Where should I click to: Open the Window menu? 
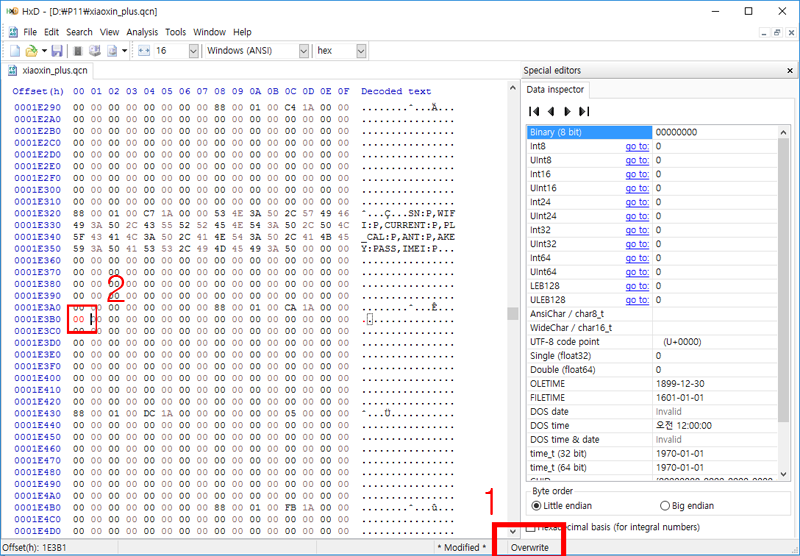(209, 32)
